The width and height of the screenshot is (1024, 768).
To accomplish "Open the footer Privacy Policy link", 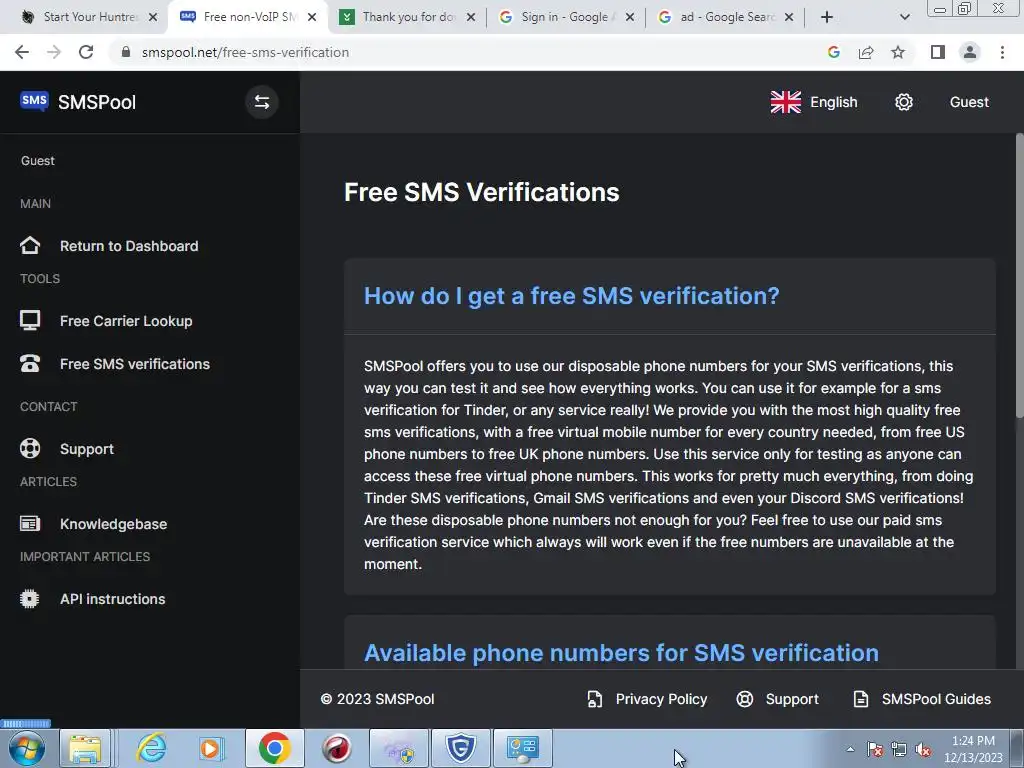I will (x=662, y=699).
